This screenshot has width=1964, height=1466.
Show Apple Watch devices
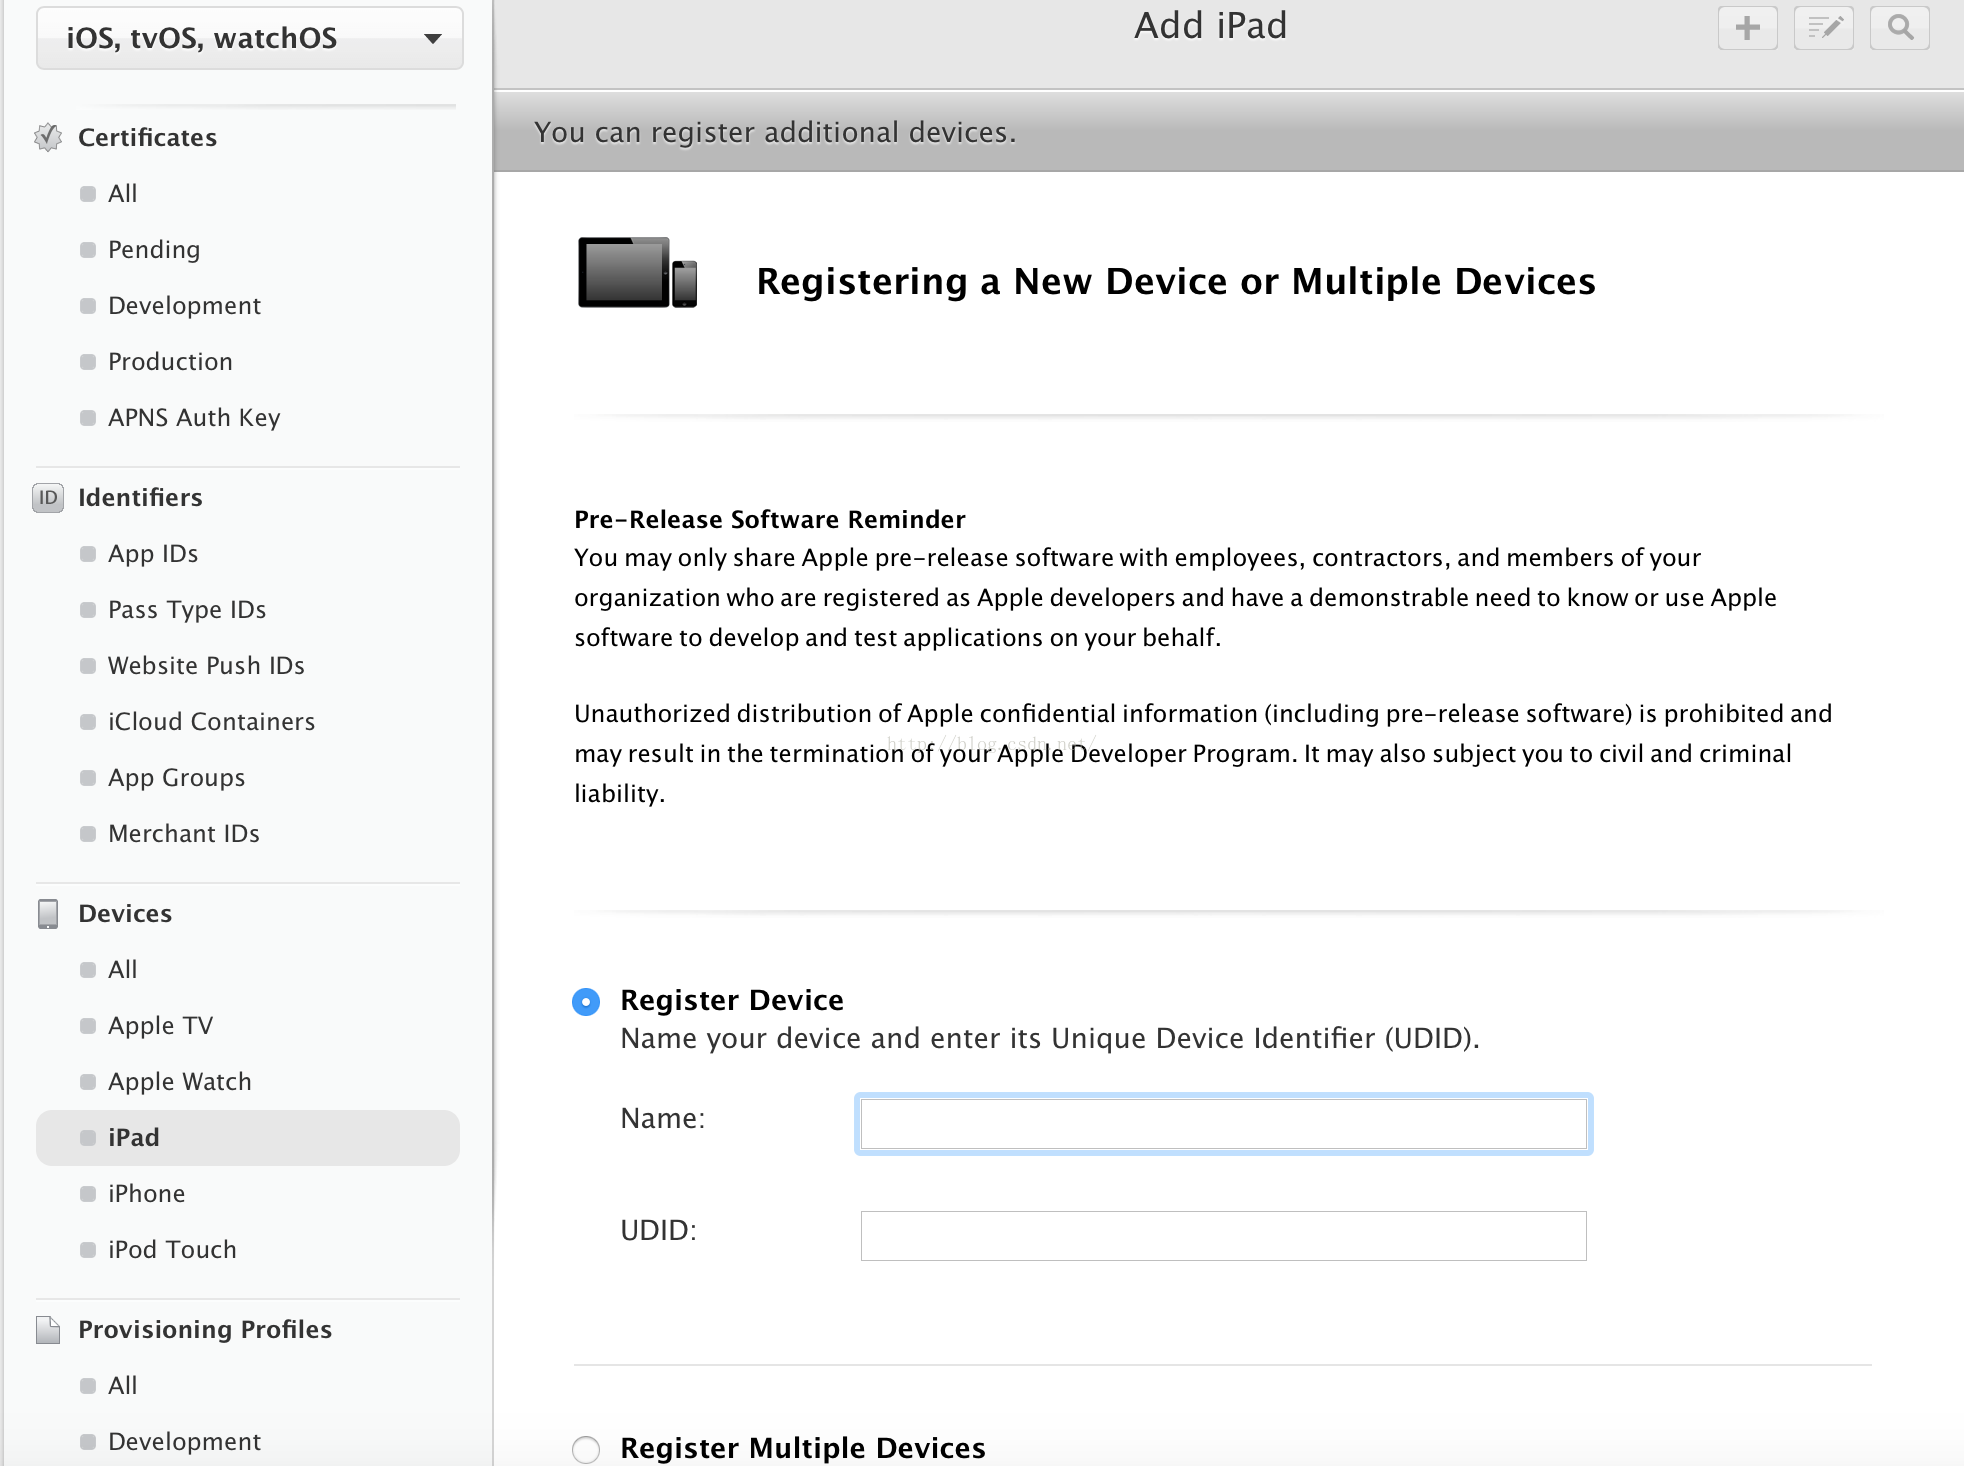point(180,1081)
